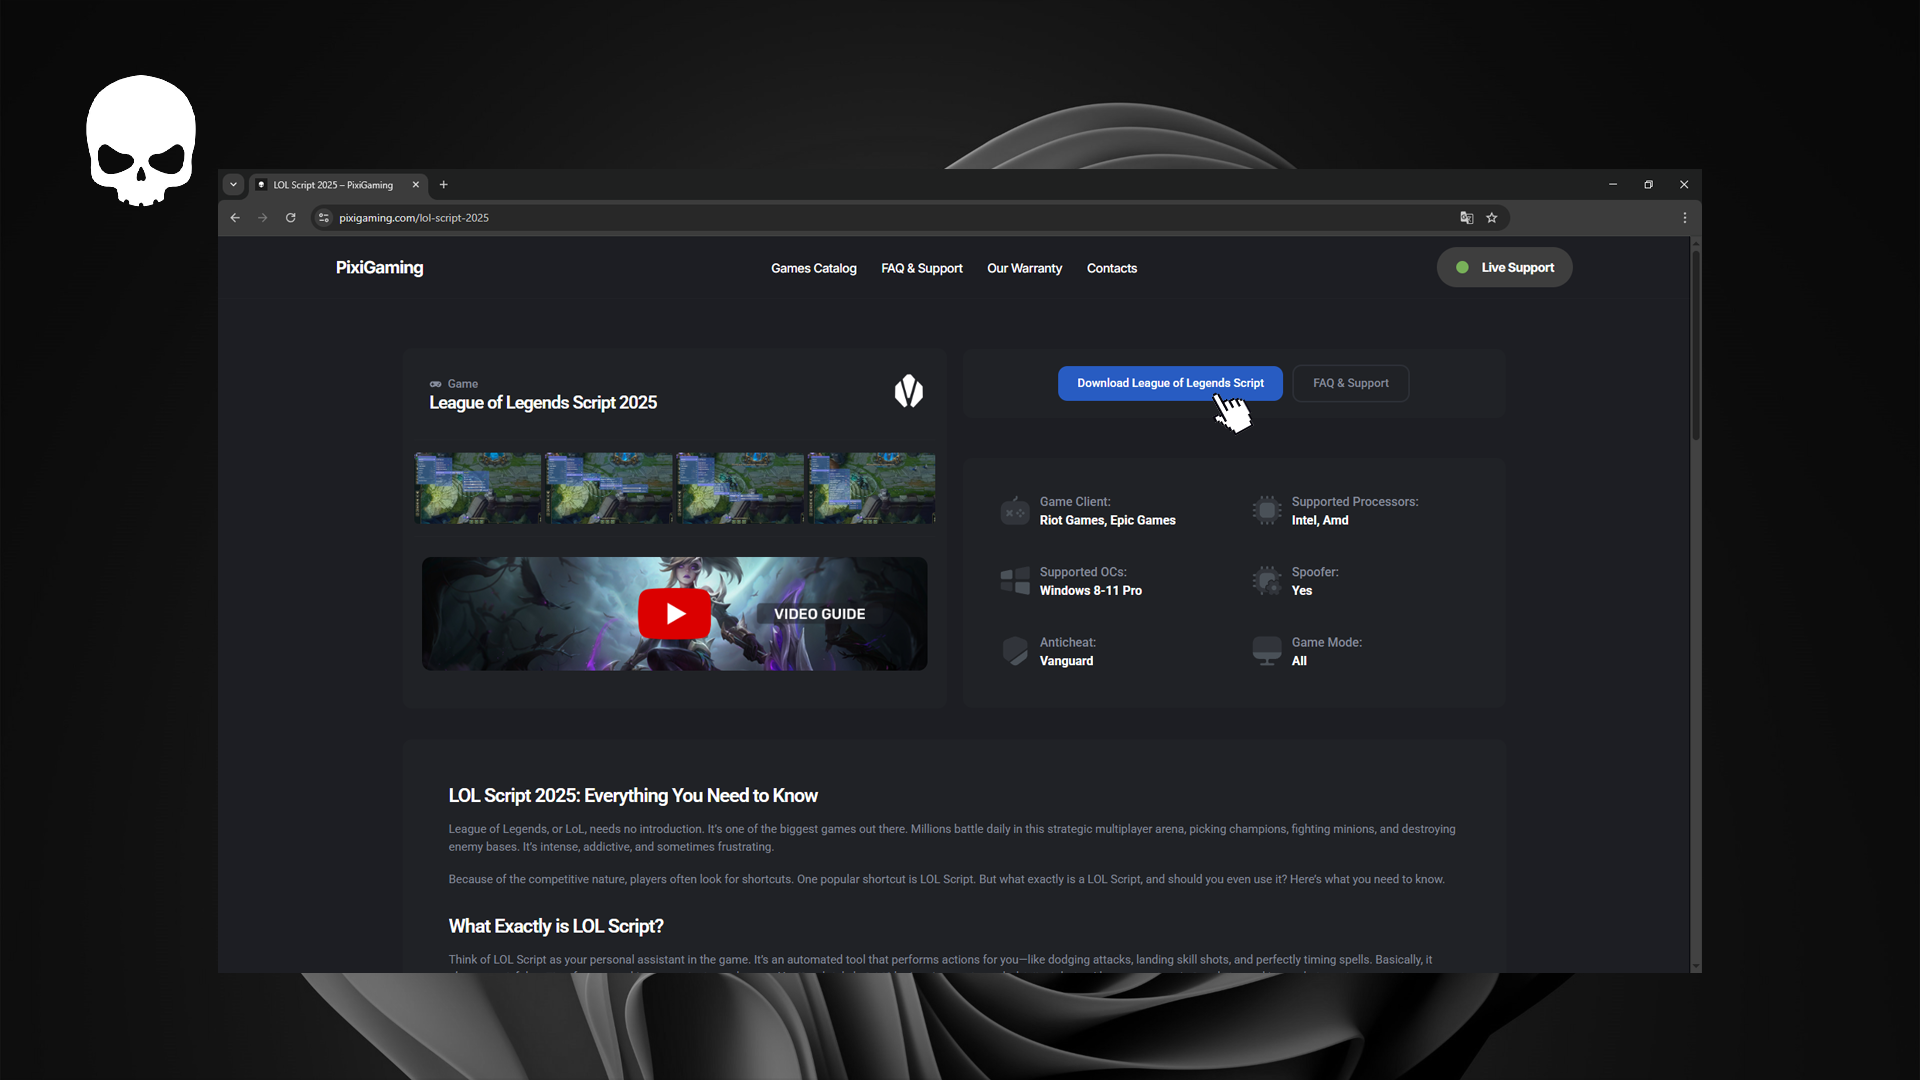
Task: Click the green Live Support status dot
Action: (1462, 268)
